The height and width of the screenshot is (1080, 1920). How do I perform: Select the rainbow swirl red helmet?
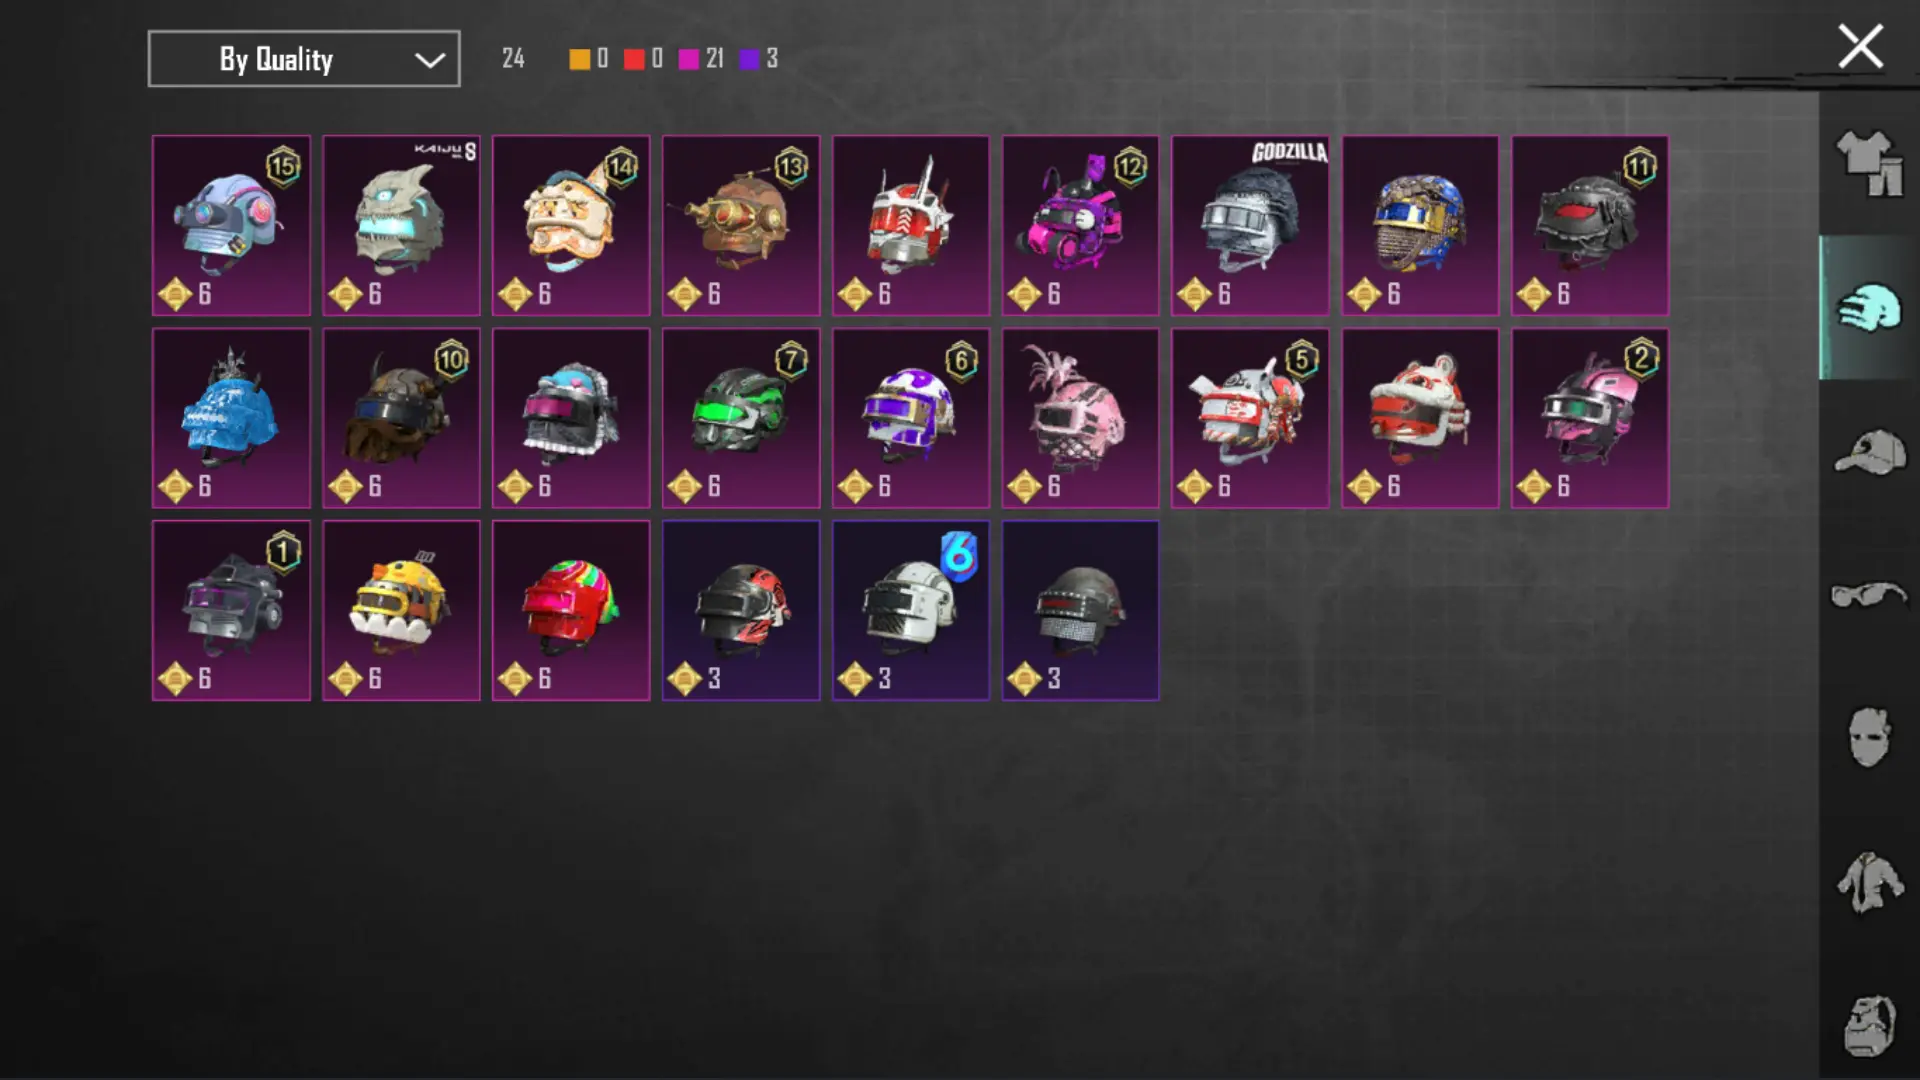click(x=571, y=611)
